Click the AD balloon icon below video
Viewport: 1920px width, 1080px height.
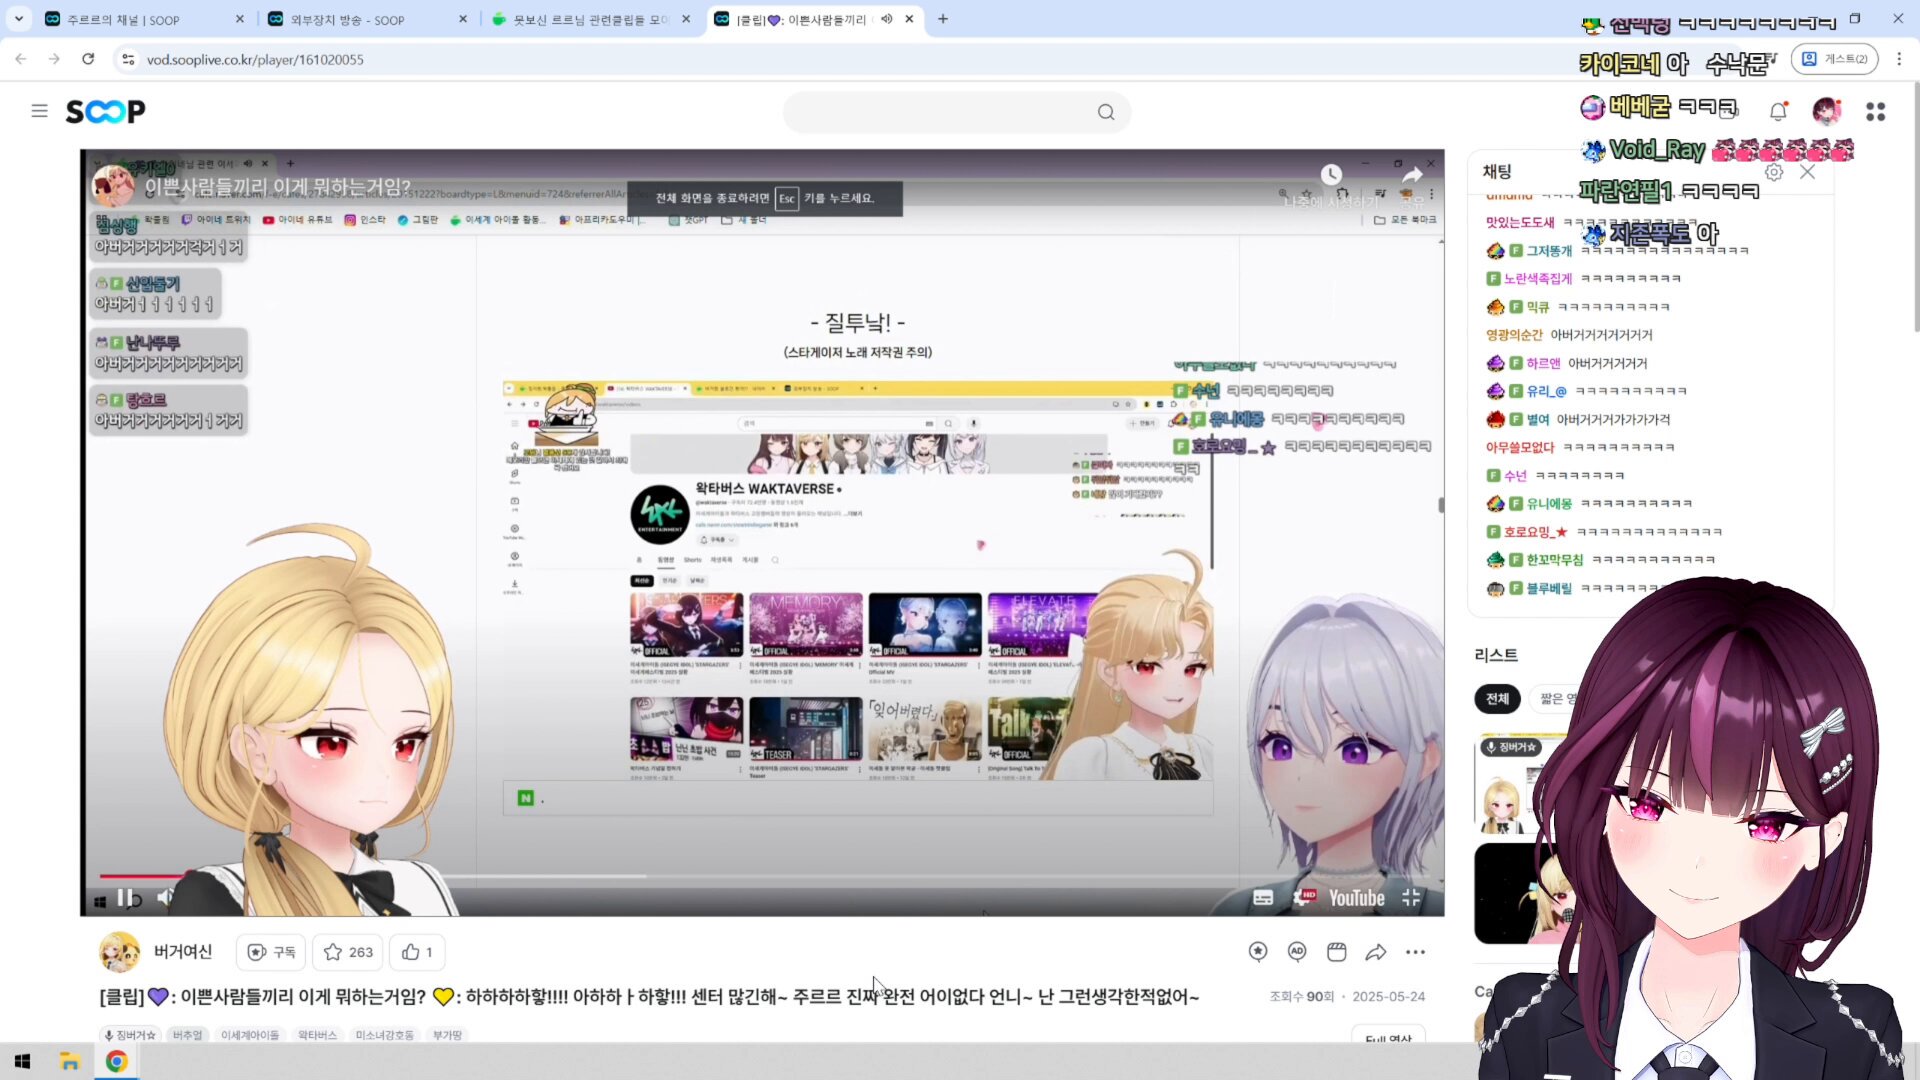click(x=1297, y=952)
